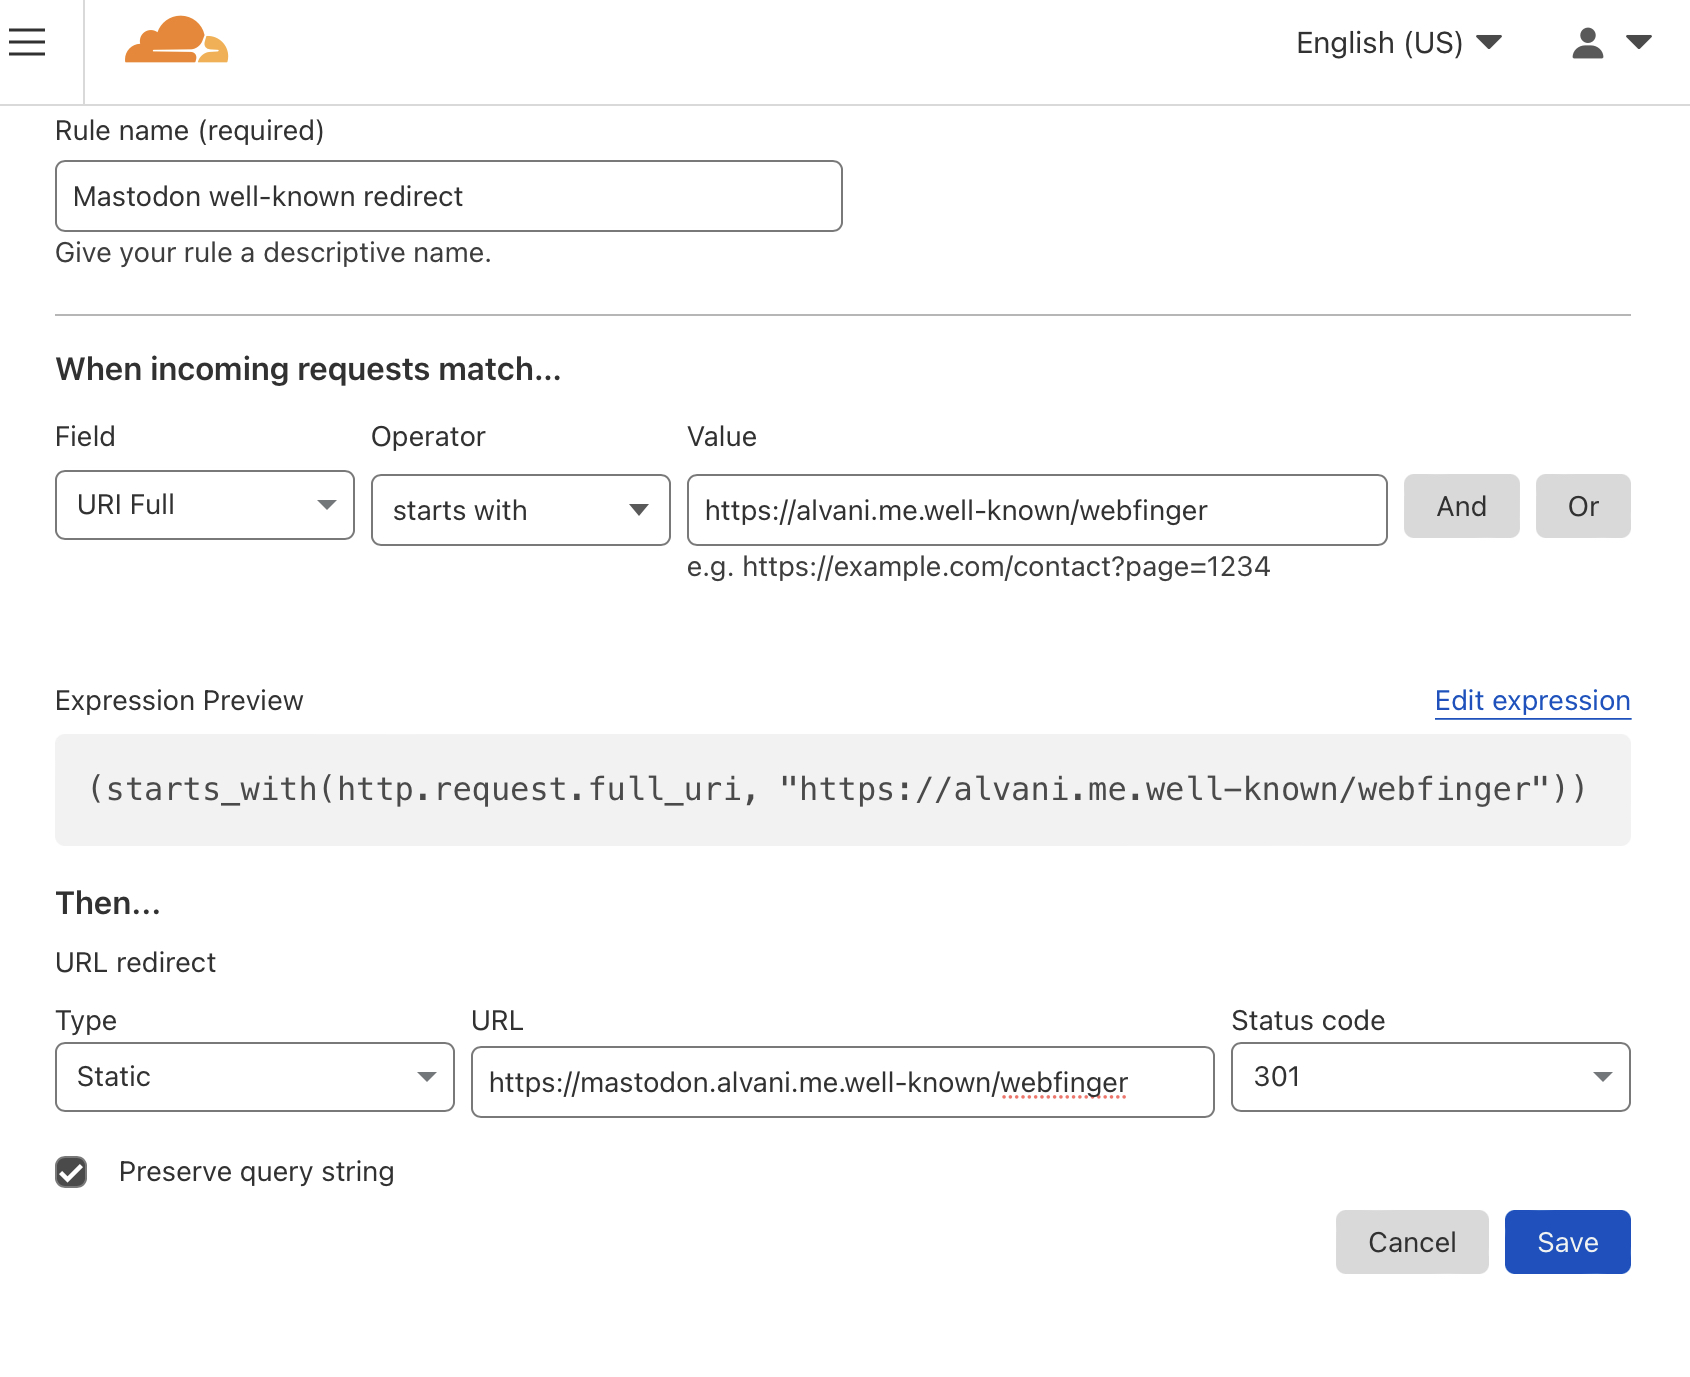
Task: Uncheck the Preserve query string checkbox
Action: tap(71, 1172)
